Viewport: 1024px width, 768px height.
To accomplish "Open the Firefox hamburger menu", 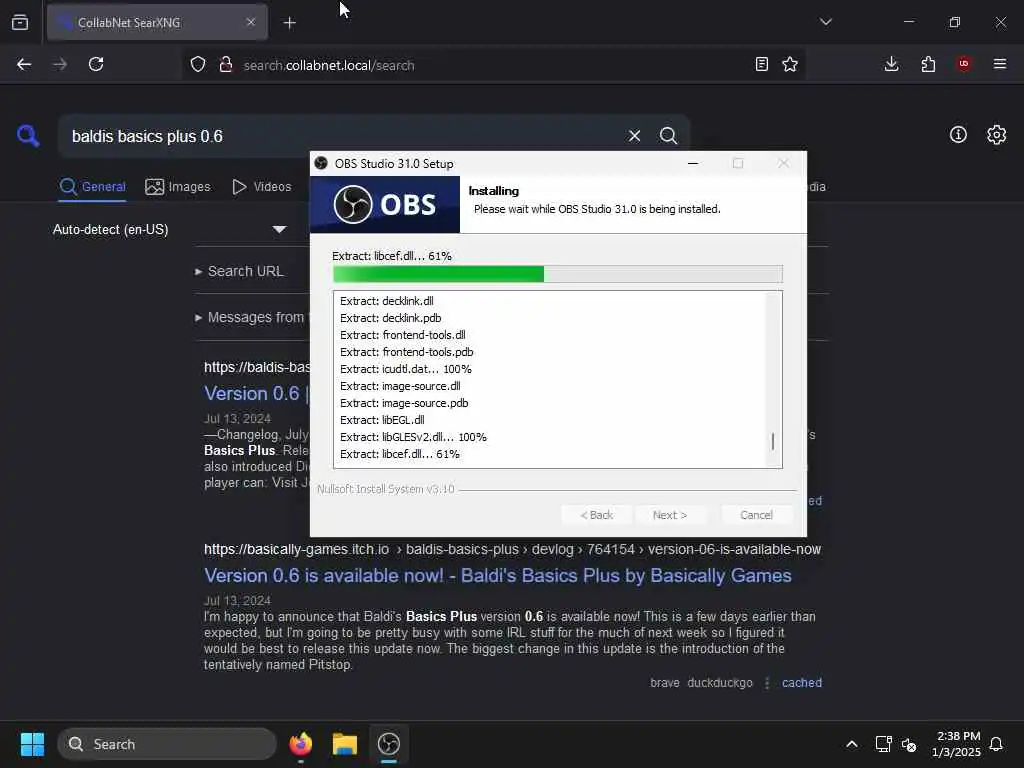I will [1000, 64].
